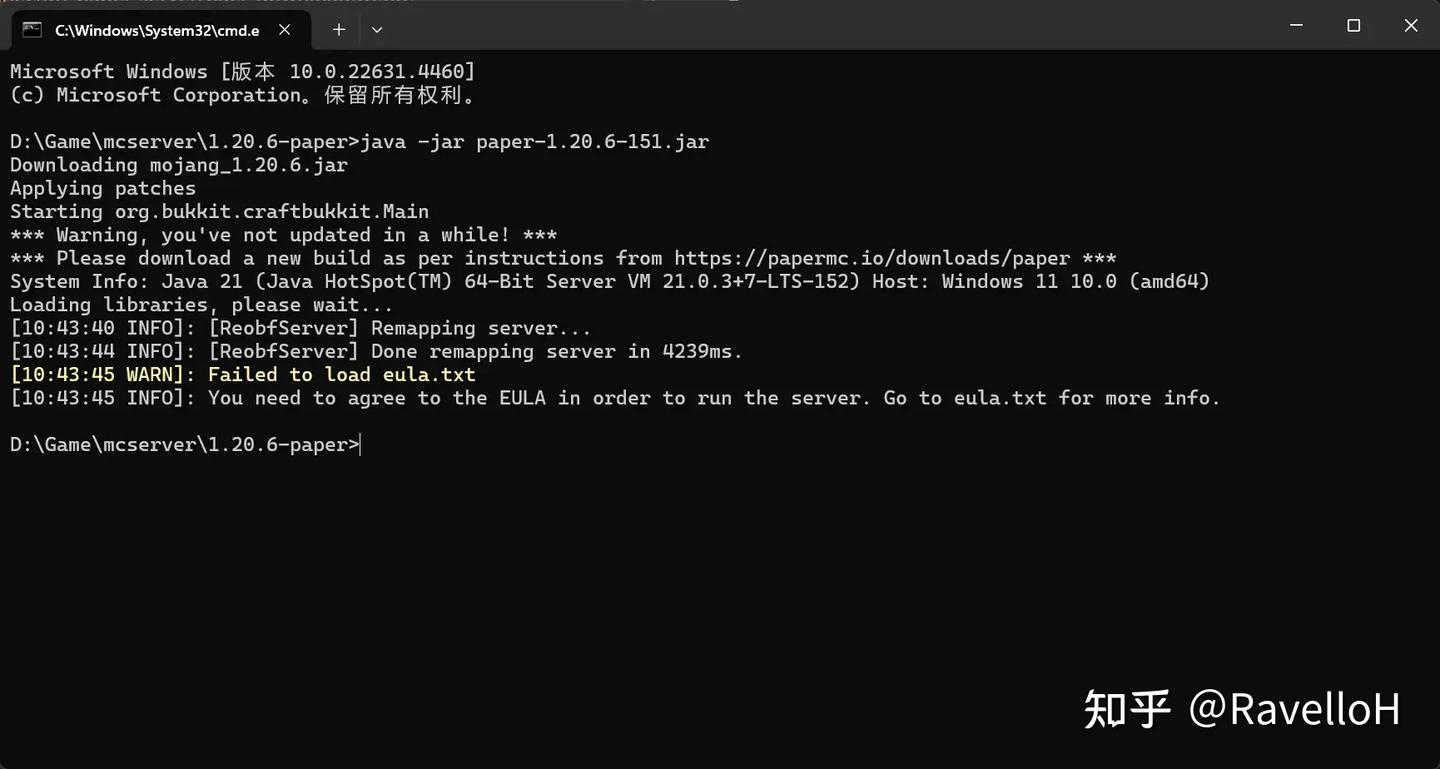Click the Microsoft Windows version line
This screenshot has height=769, width=1440.
click(x=242, y=72)
